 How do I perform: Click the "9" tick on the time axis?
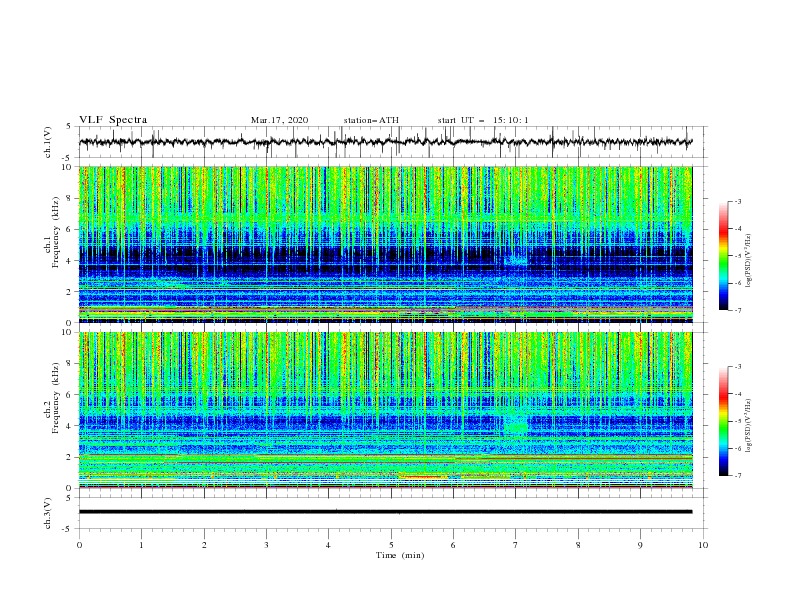(x=640, y=545)
